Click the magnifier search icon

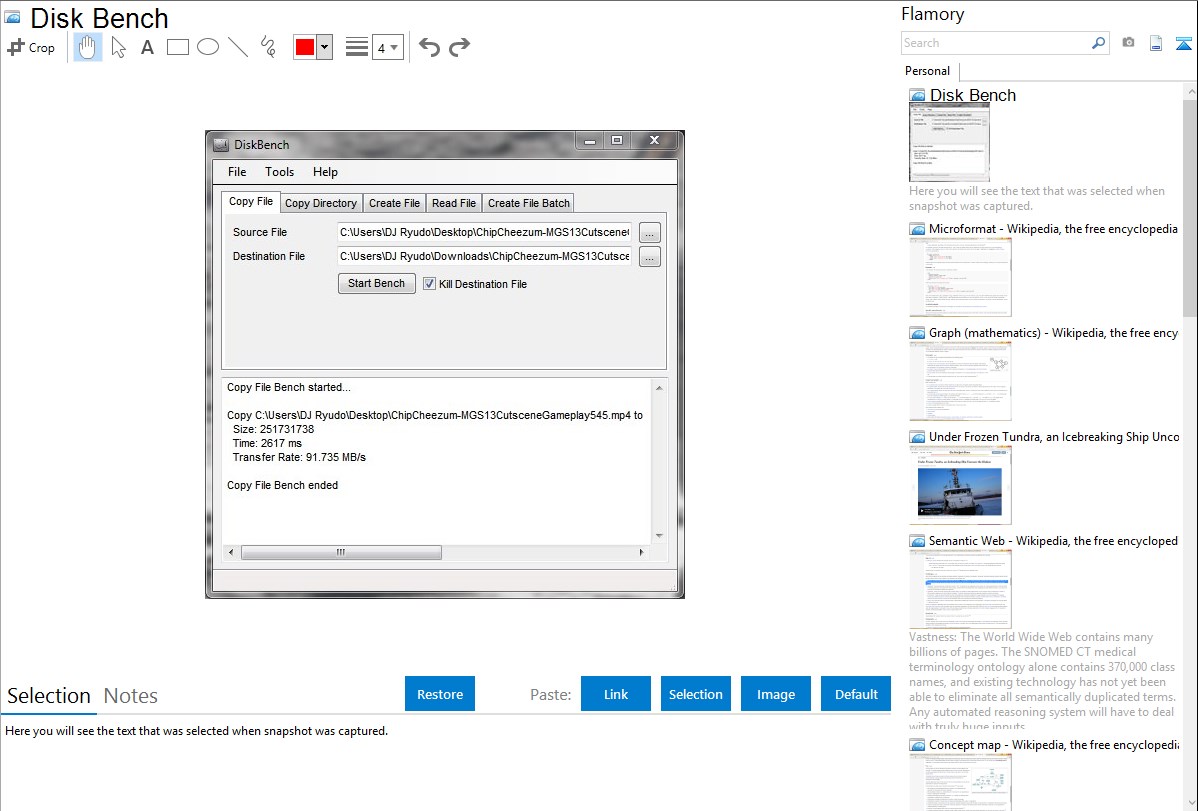(x=1099, y=43)
